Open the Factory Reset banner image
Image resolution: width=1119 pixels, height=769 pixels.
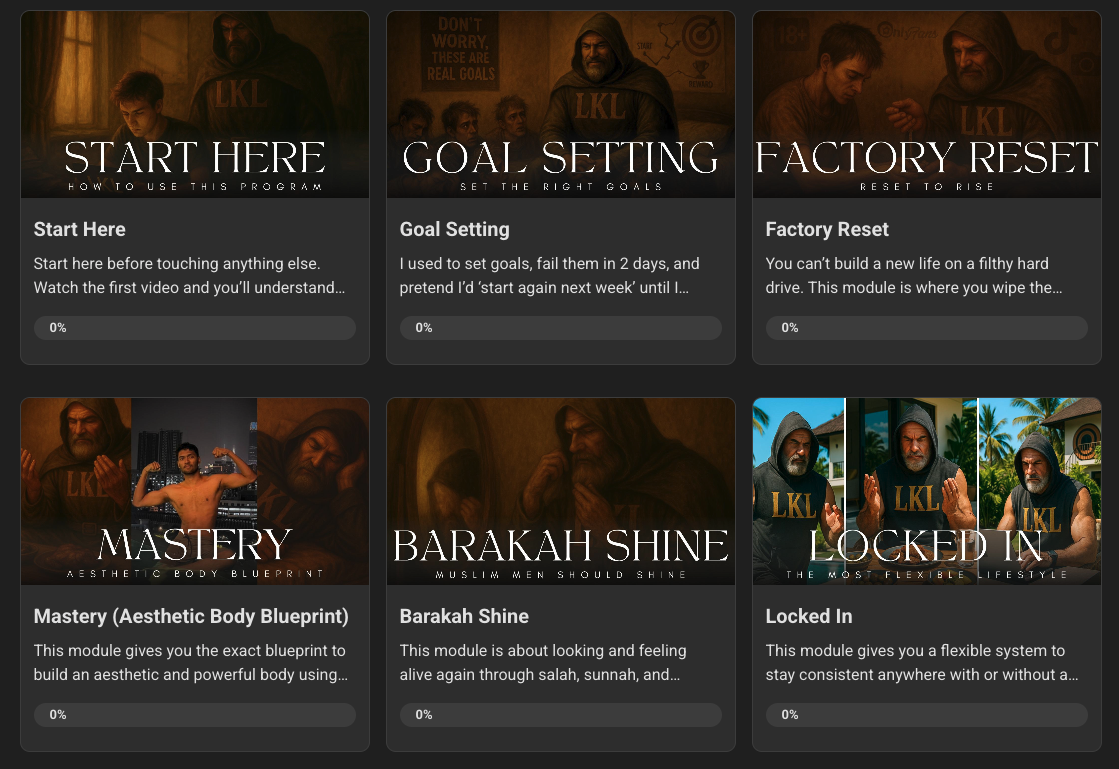(x=927, y=104)
